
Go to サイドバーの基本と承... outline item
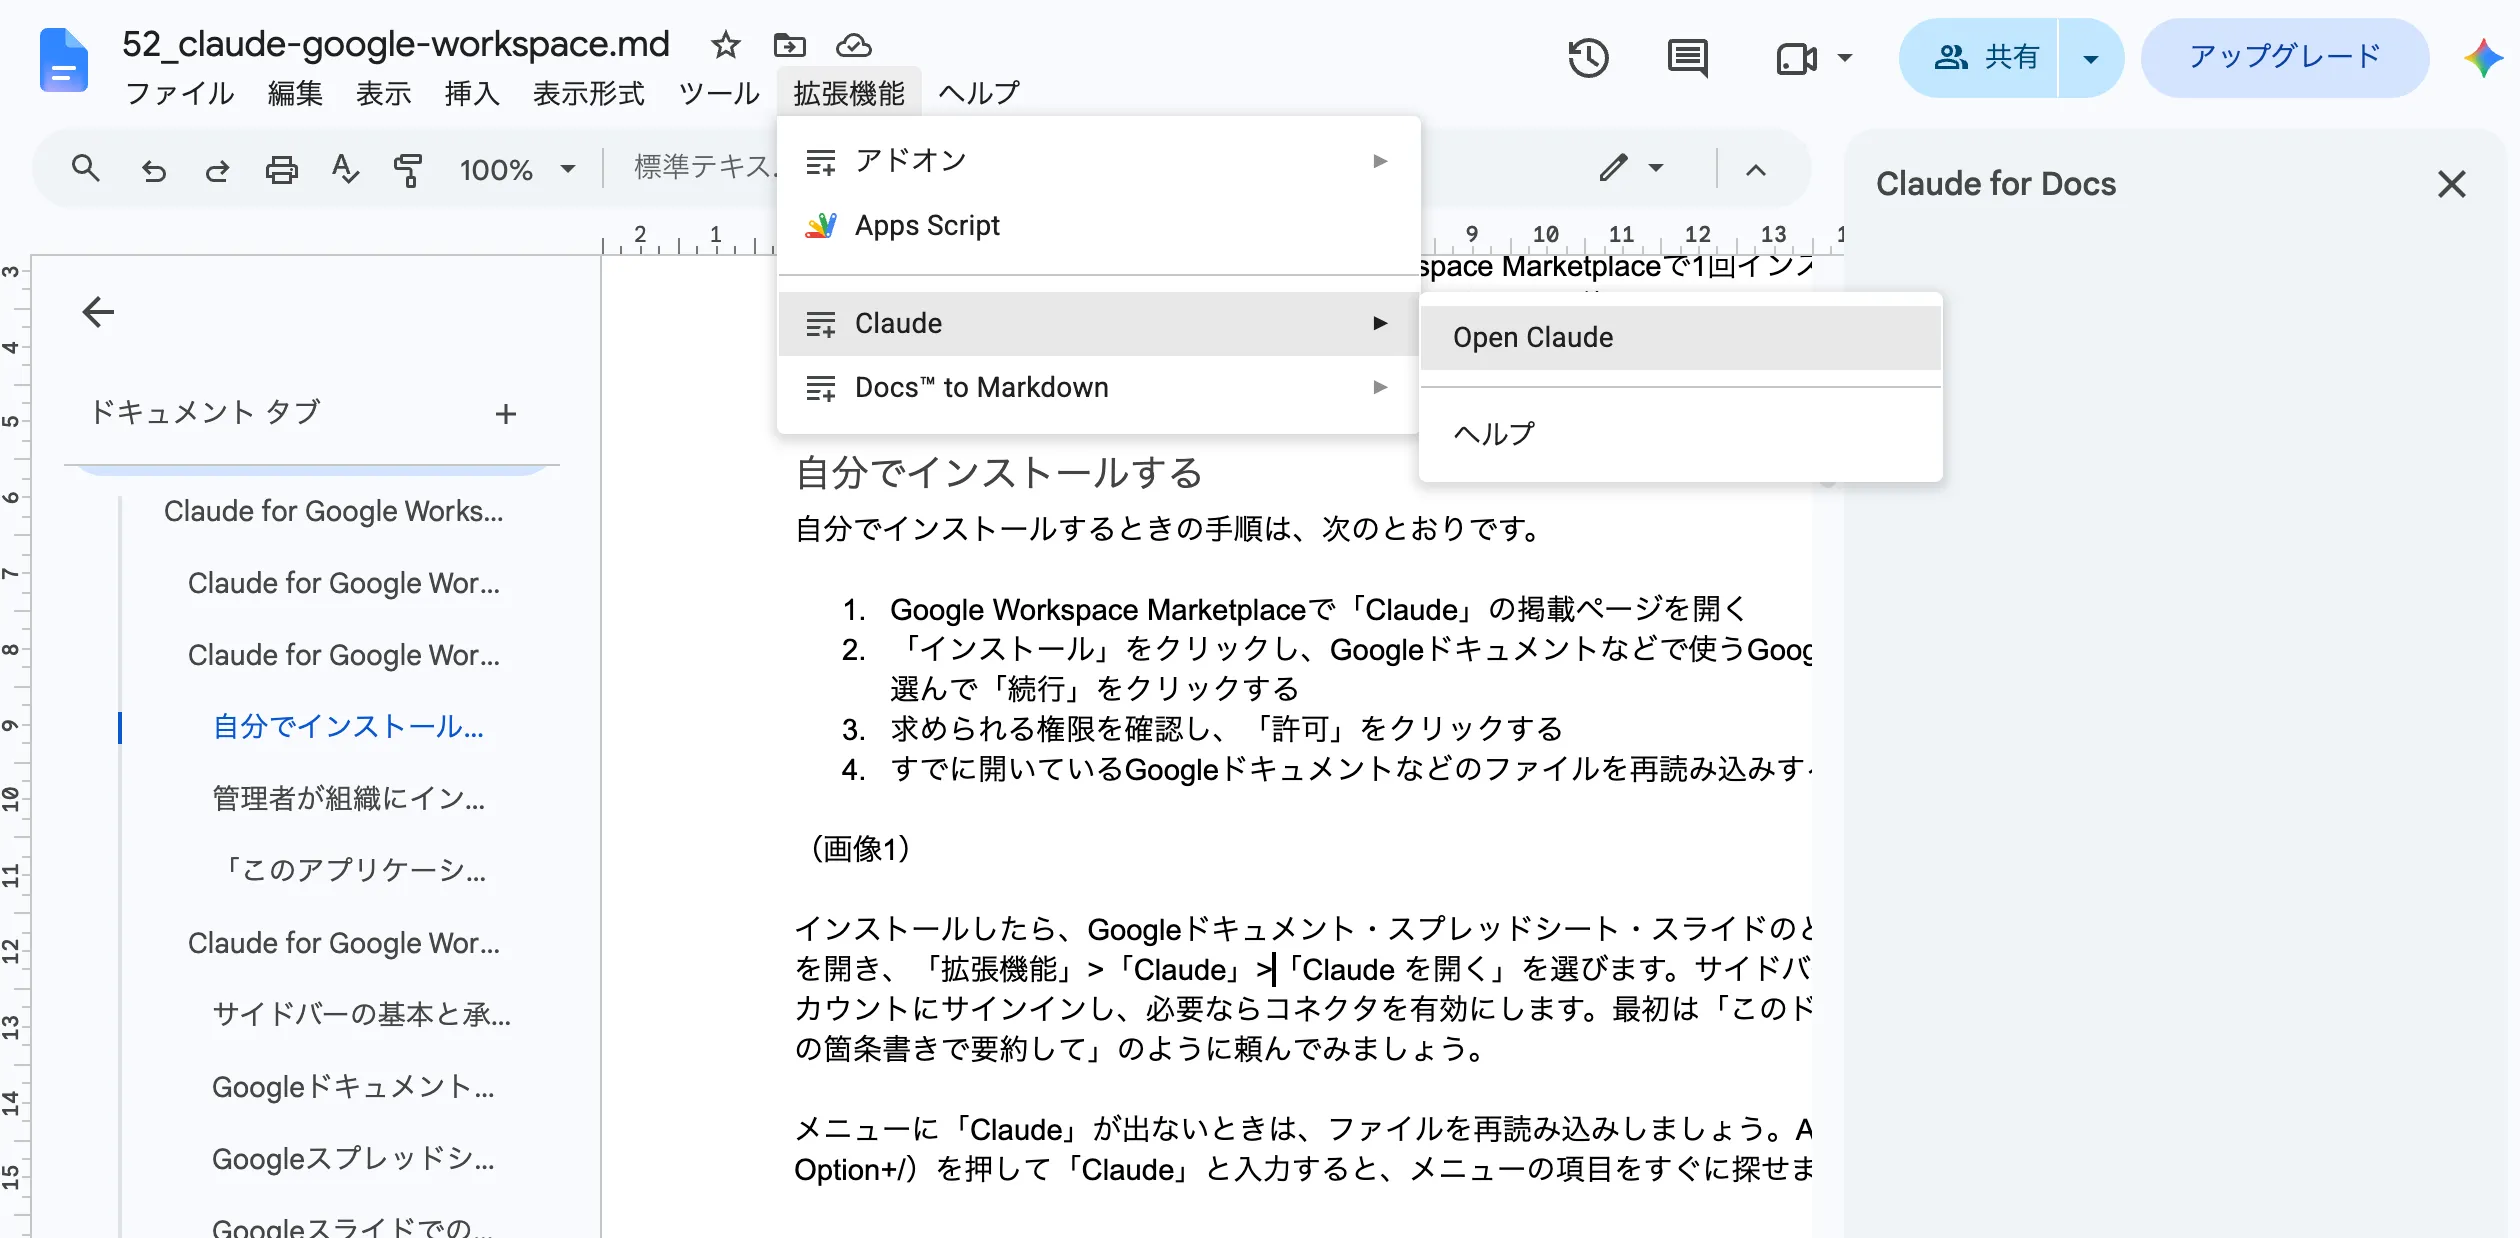361,1015
